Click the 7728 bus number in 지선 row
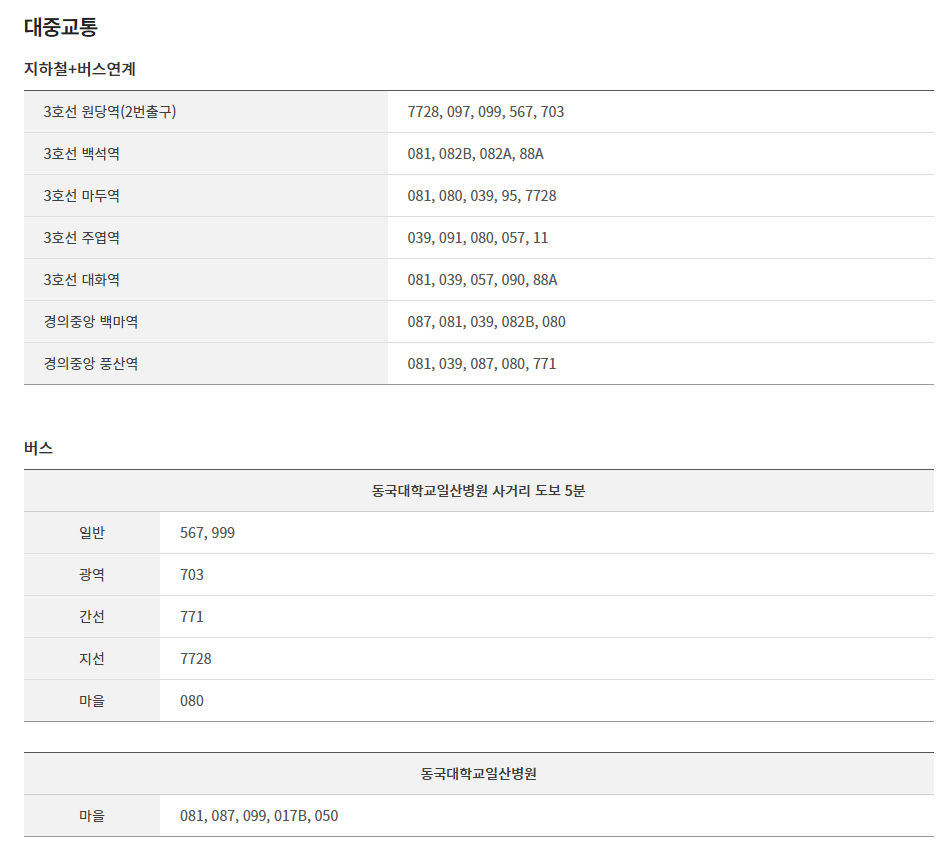 196,659
